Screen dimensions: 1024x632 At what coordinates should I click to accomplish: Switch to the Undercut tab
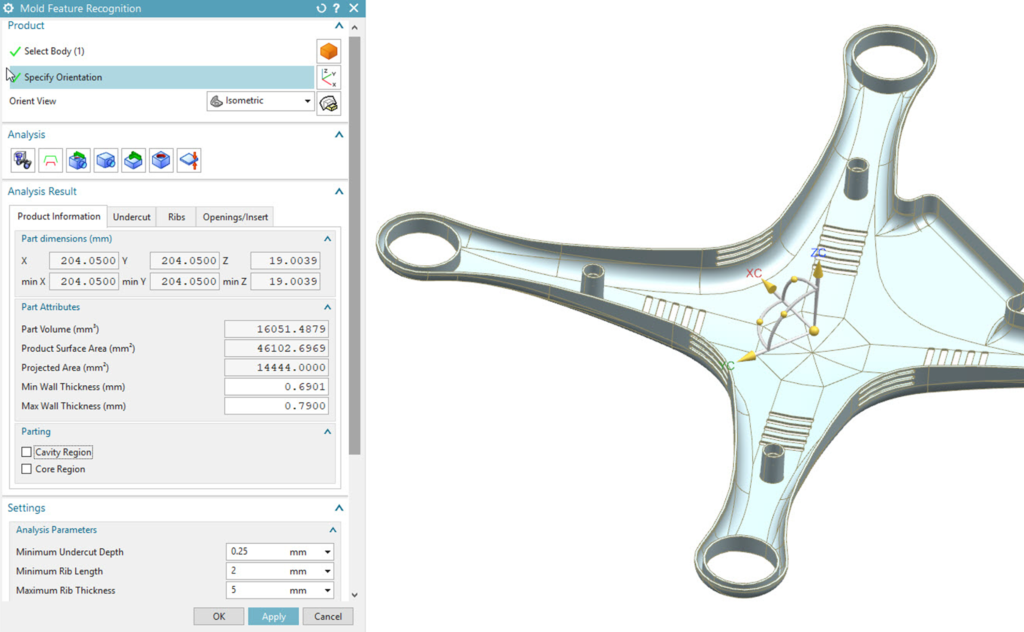131,217
